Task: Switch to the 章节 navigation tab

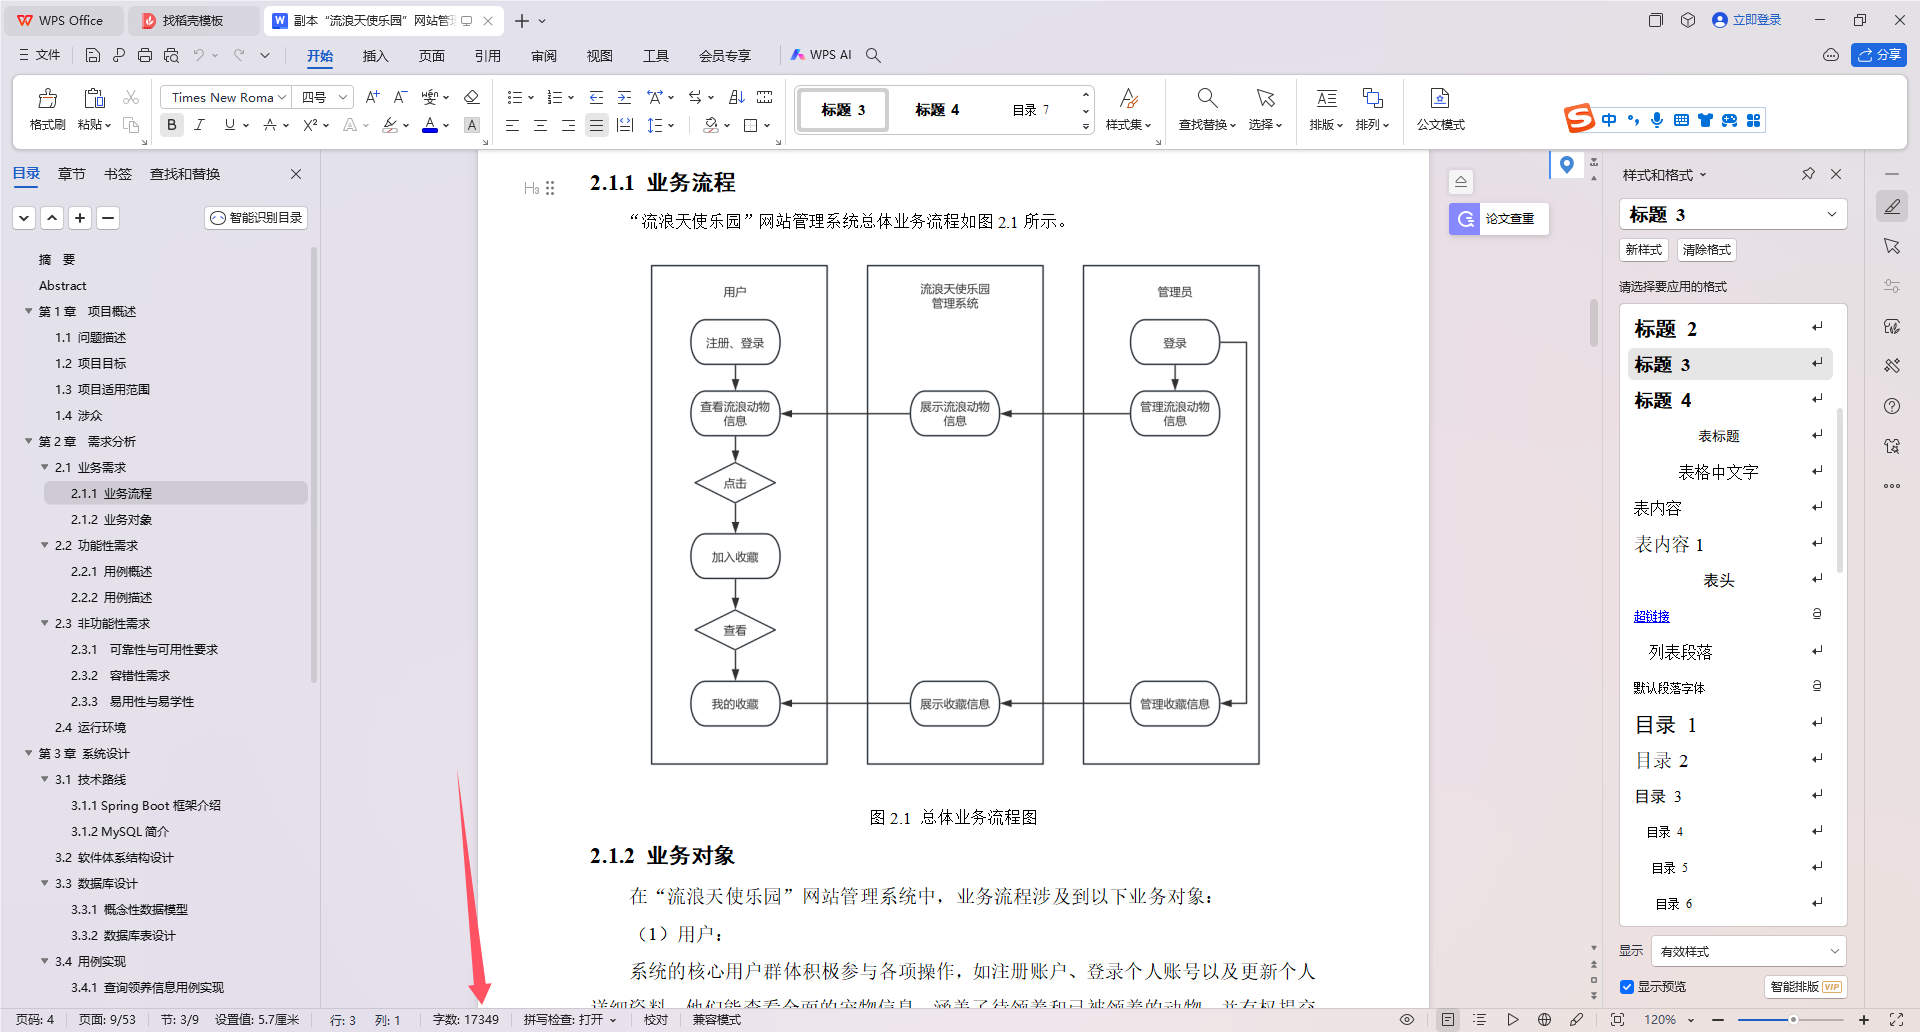Action: coord(71,174)
